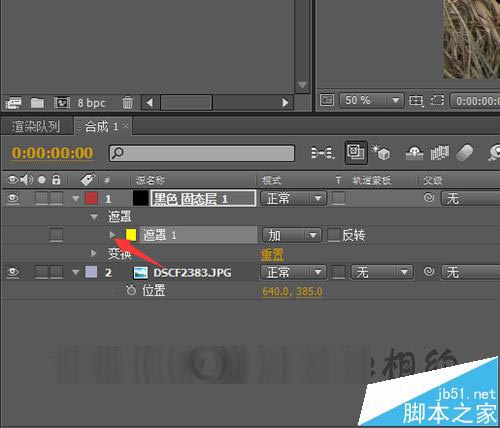The width and height of the screenshot is (500, 428).
Task: Open layer 1 blend mode 正常 dropdown
Action: 293,198
